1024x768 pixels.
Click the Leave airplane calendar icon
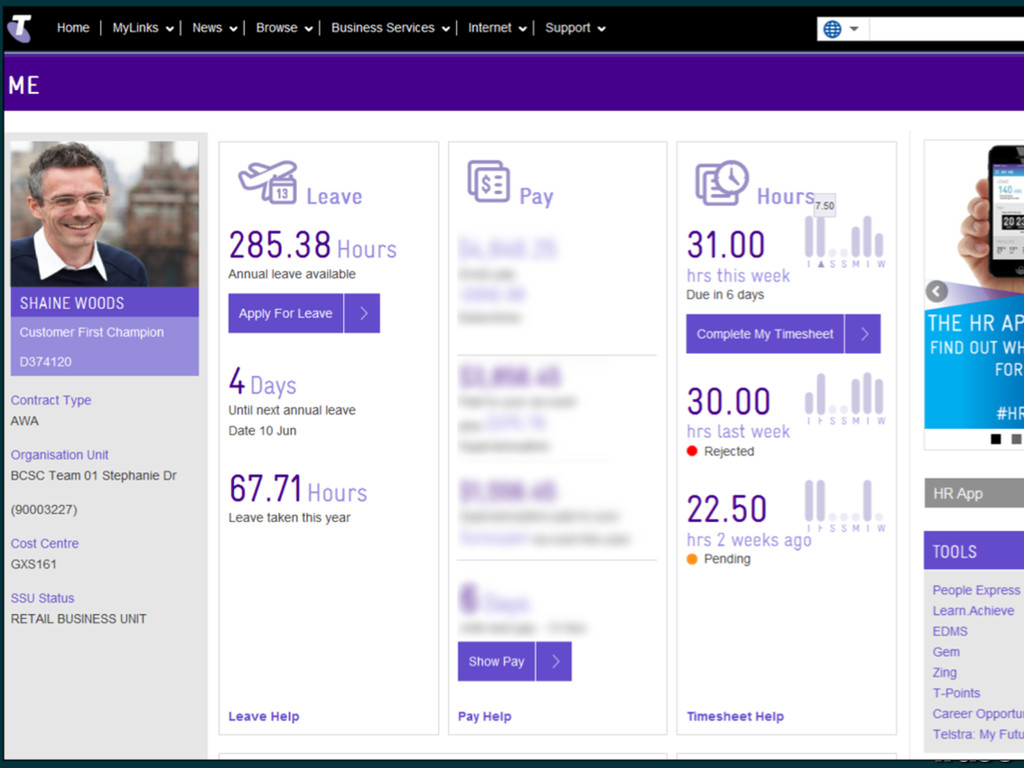[268, 182]
